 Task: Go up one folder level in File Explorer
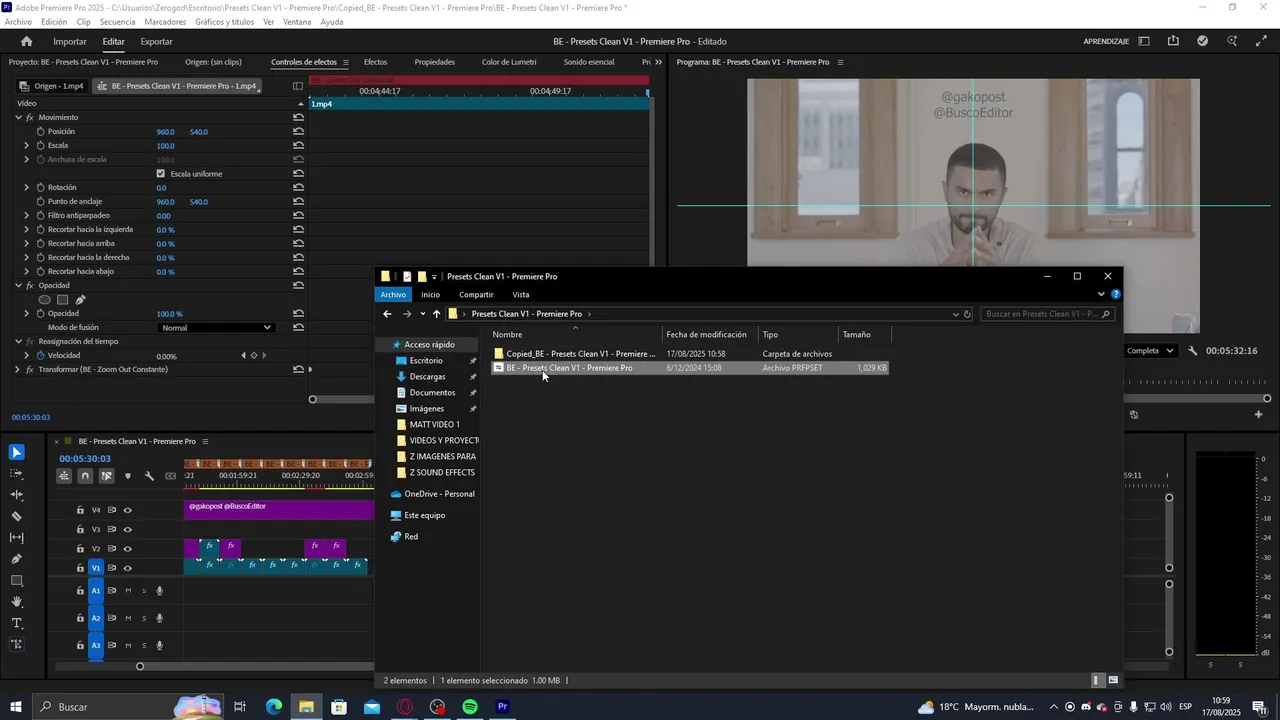(x=436, y=314)
